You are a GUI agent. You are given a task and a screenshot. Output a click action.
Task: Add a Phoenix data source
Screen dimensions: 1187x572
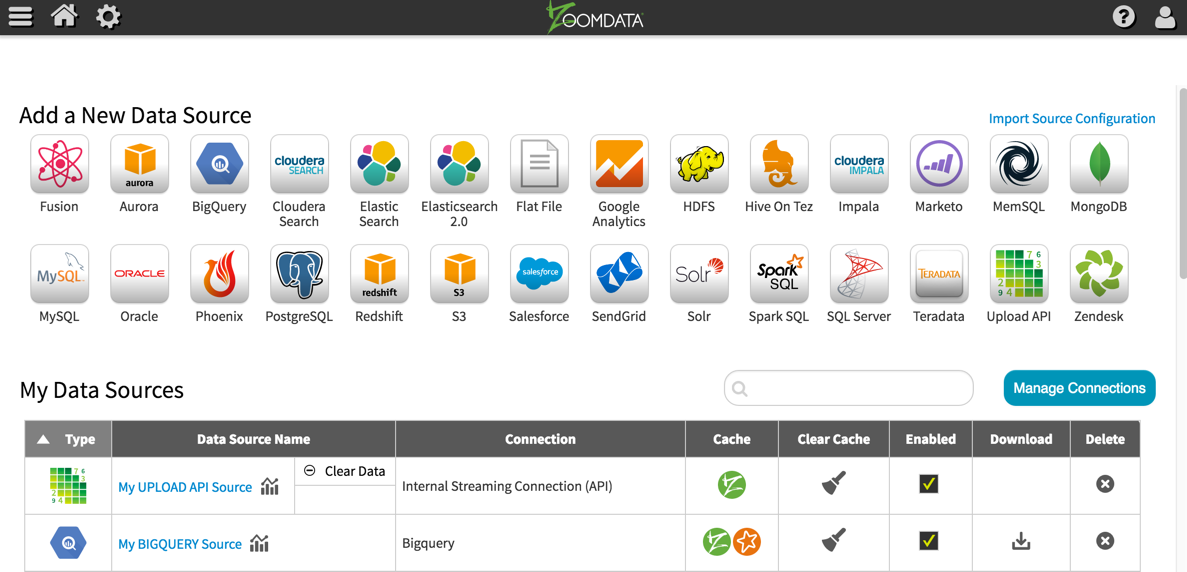[220, 273]
